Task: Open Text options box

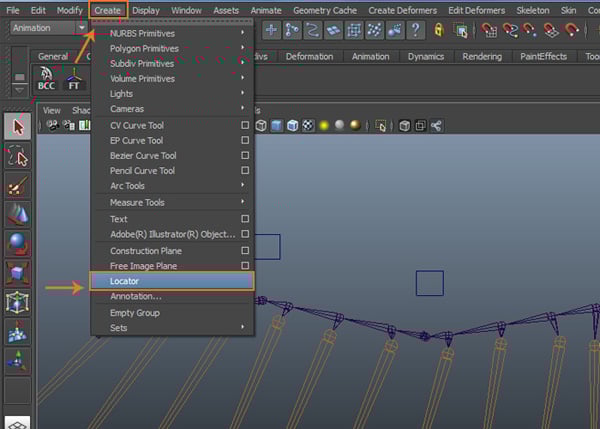Action: [245, 219]
